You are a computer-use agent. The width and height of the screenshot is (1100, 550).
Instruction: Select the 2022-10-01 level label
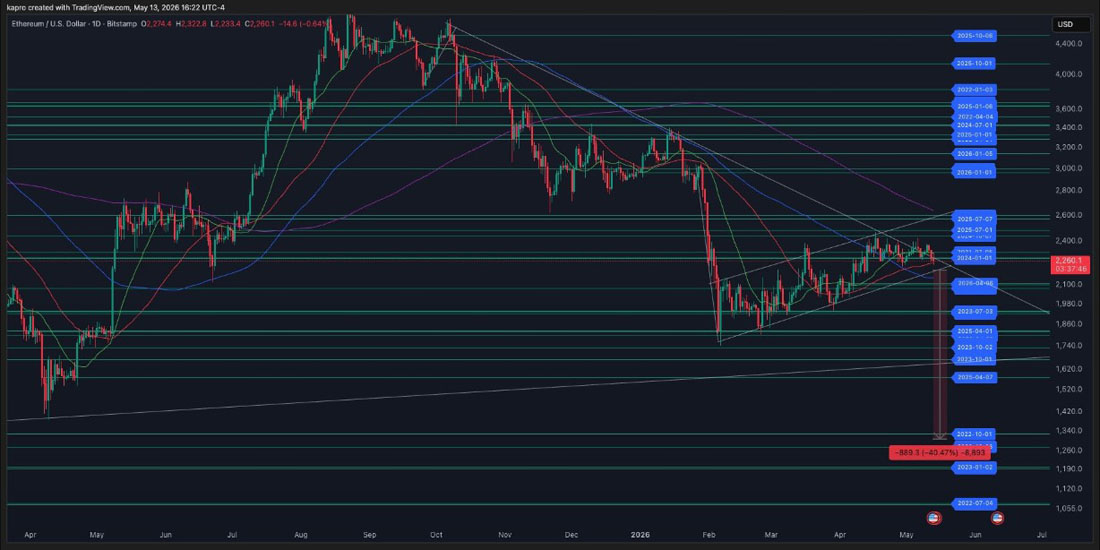coord(975,434)
